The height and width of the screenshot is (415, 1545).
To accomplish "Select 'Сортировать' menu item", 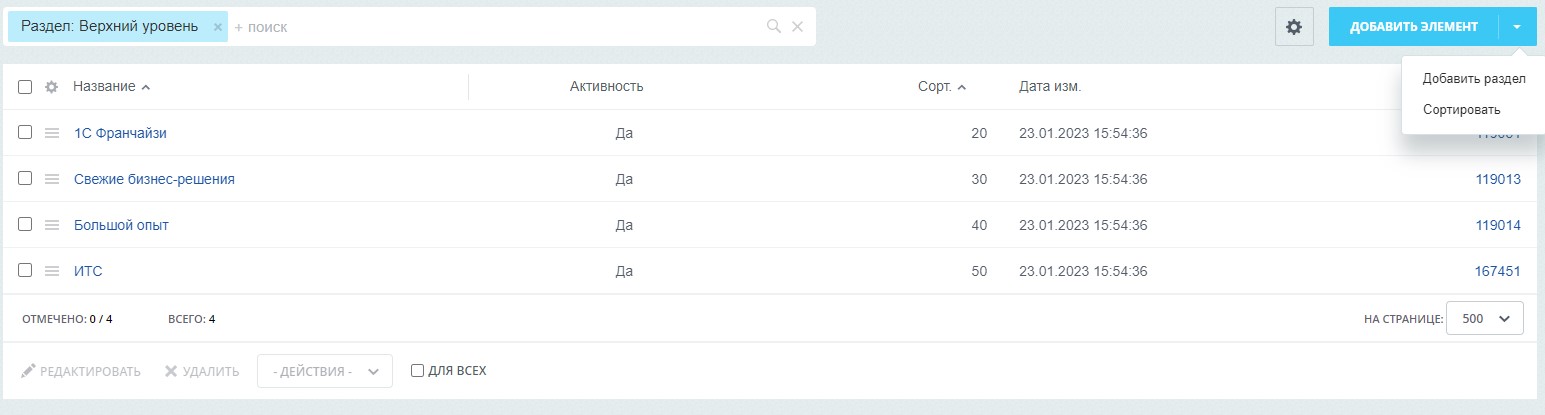I will pos(1461,109).
